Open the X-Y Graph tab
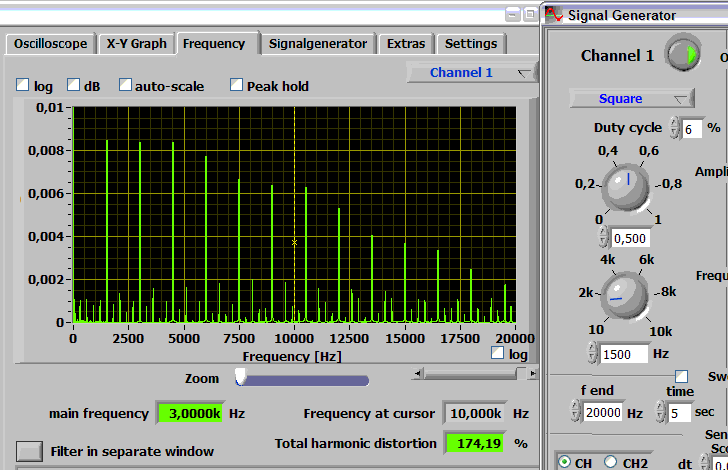Viewport: 728px width, 470px height. [136, 44]
